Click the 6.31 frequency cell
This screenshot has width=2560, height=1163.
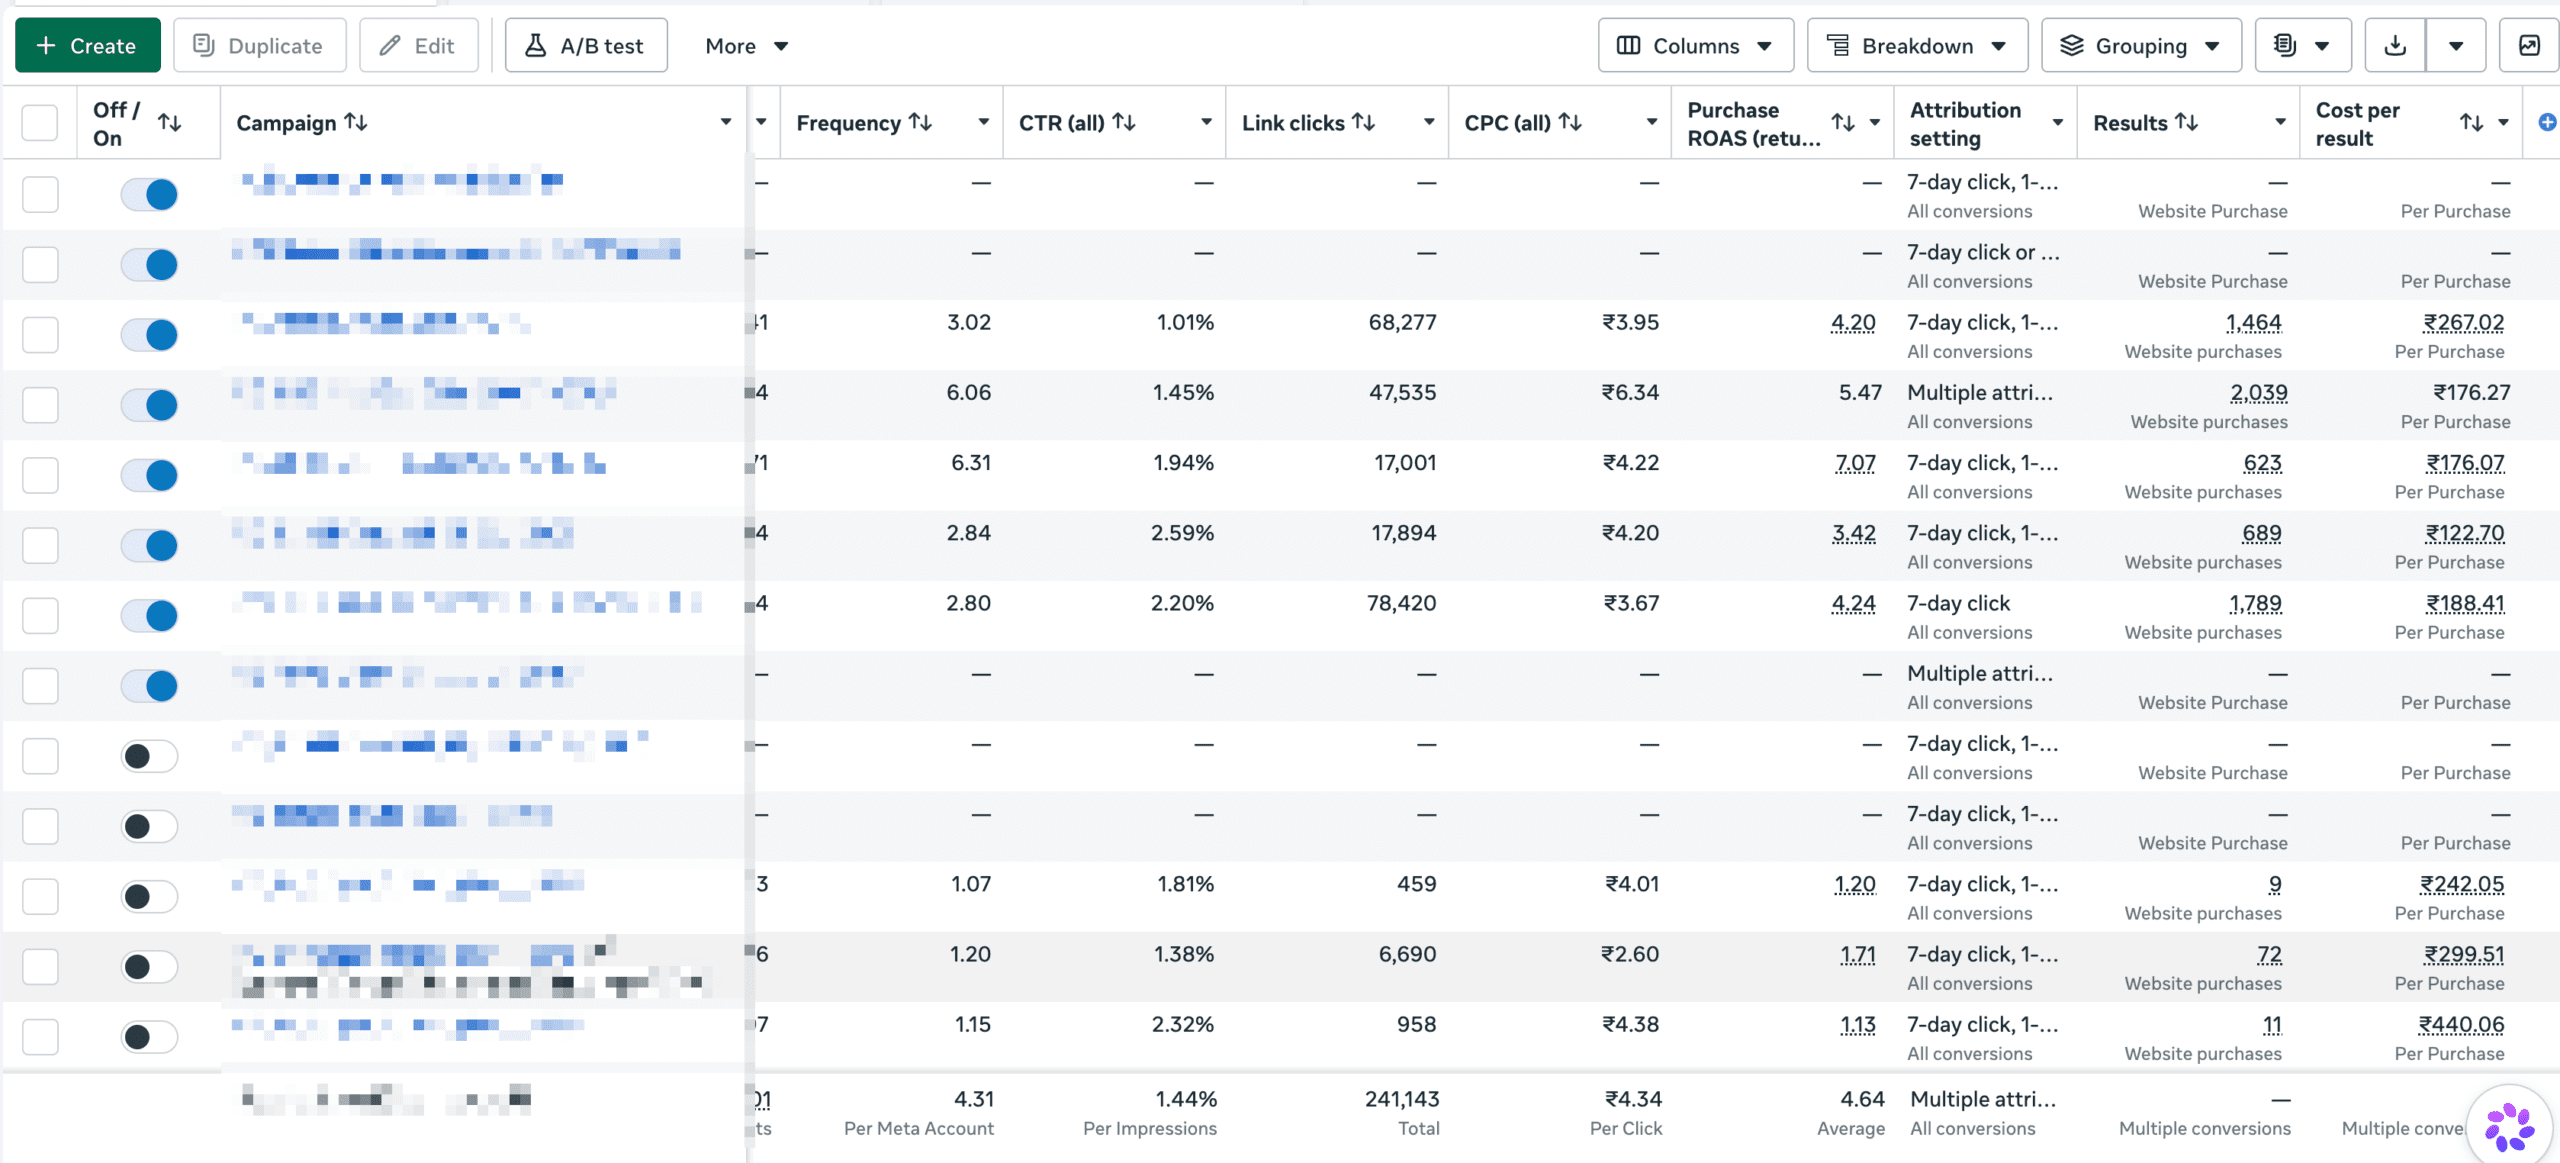970,463
